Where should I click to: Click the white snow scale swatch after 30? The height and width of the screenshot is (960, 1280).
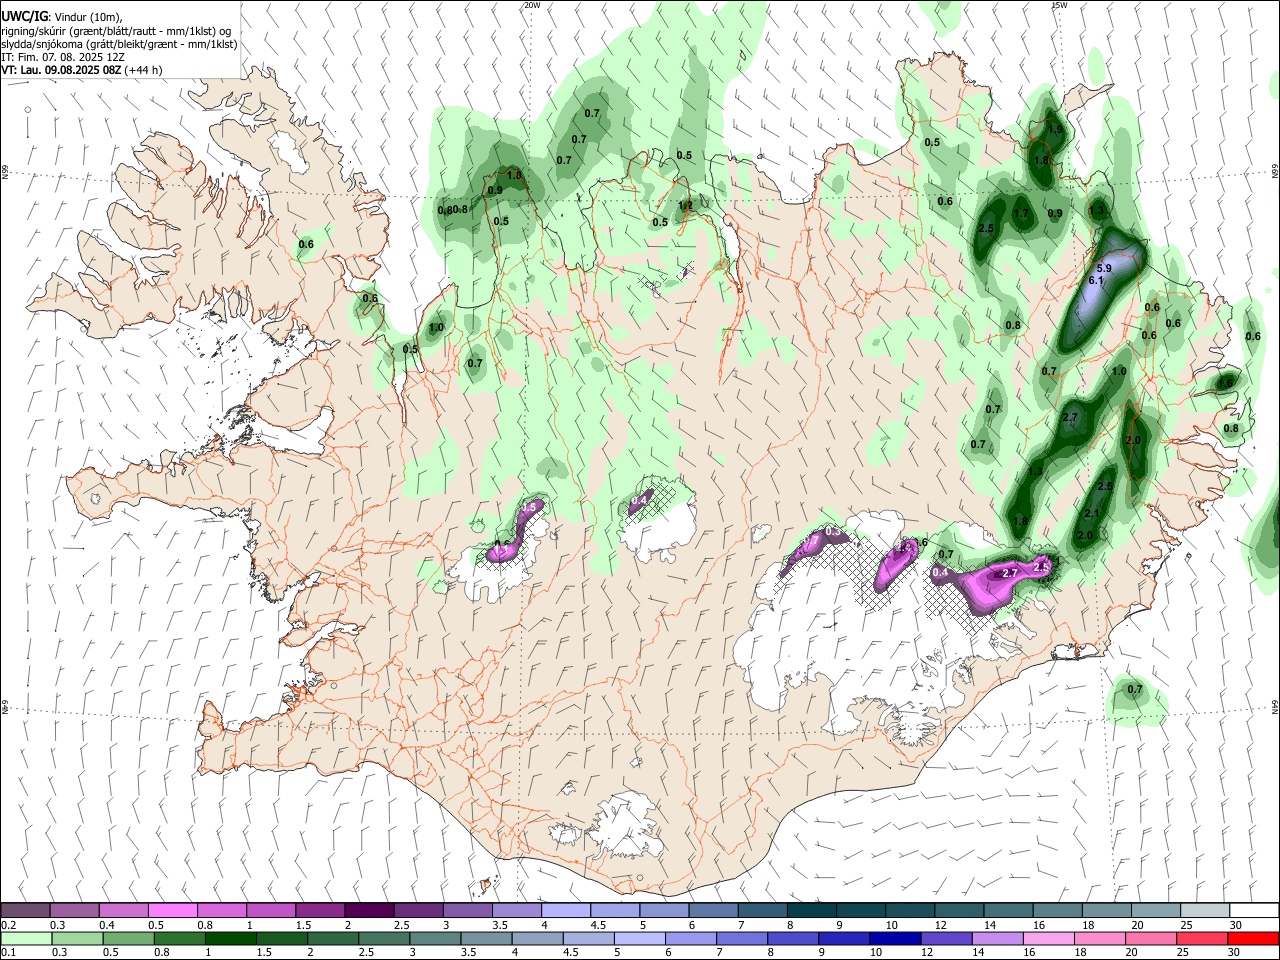pos(1255,910)
